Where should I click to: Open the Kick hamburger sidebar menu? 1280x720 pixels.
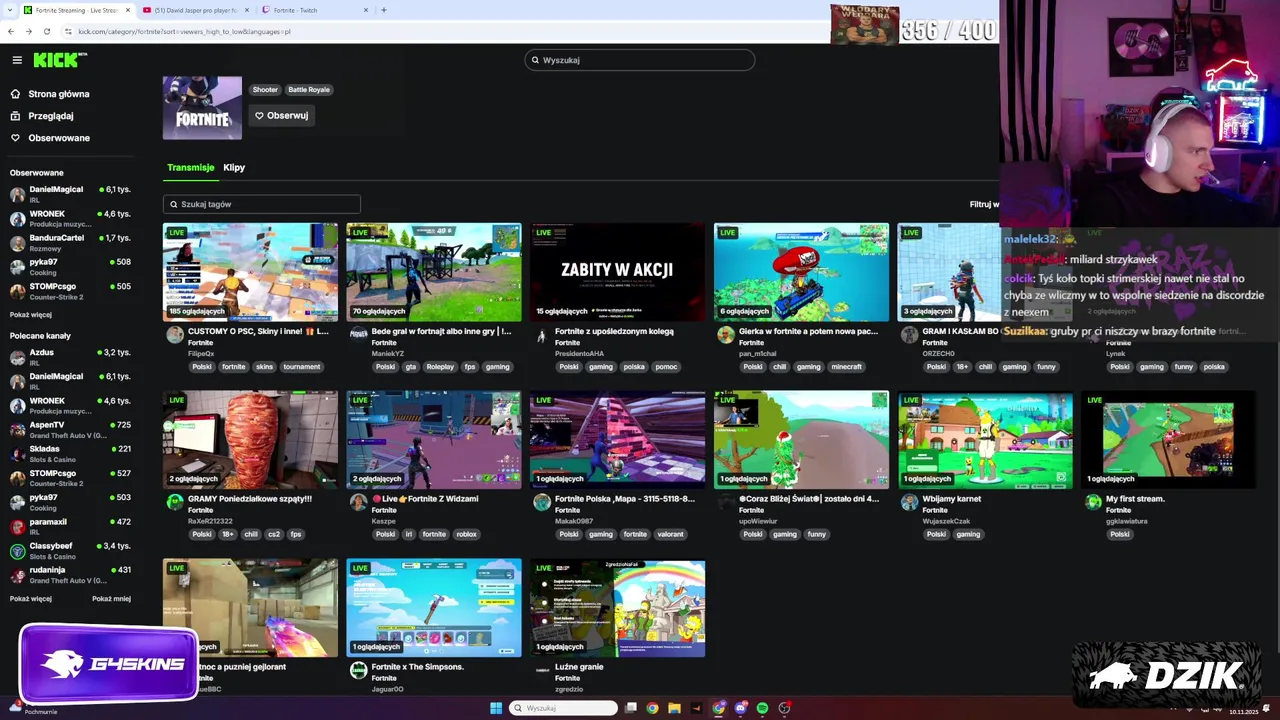[x=17, y=60]
